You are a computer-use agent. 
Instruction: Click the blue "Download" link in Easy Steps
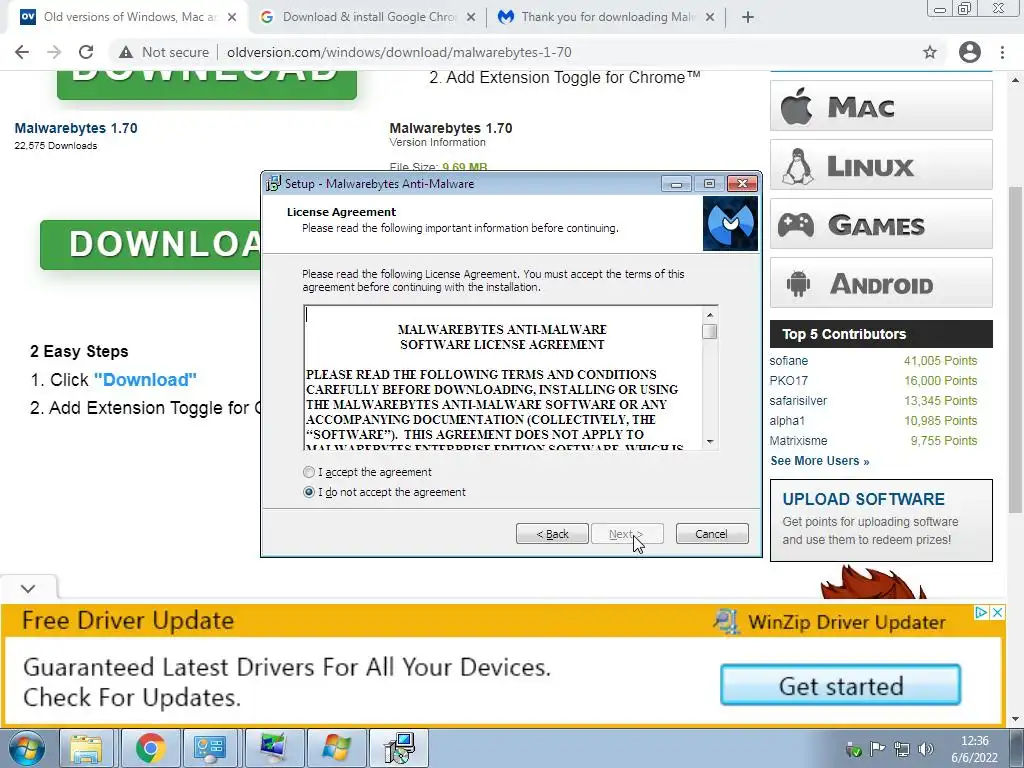tap(145, 380)
